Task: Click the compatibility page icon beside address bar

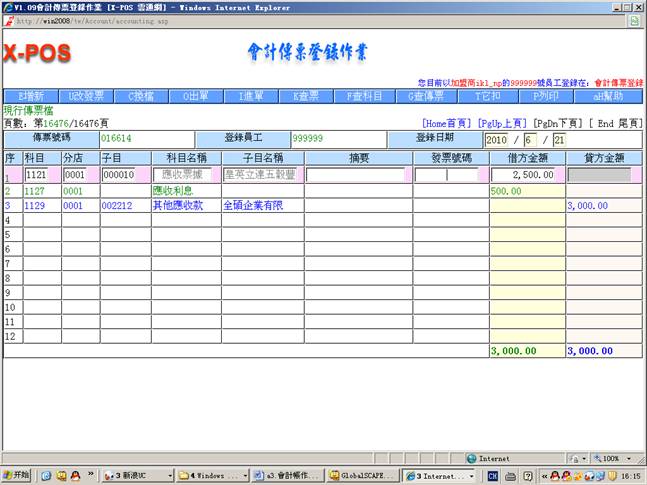Action: point(633,20)
